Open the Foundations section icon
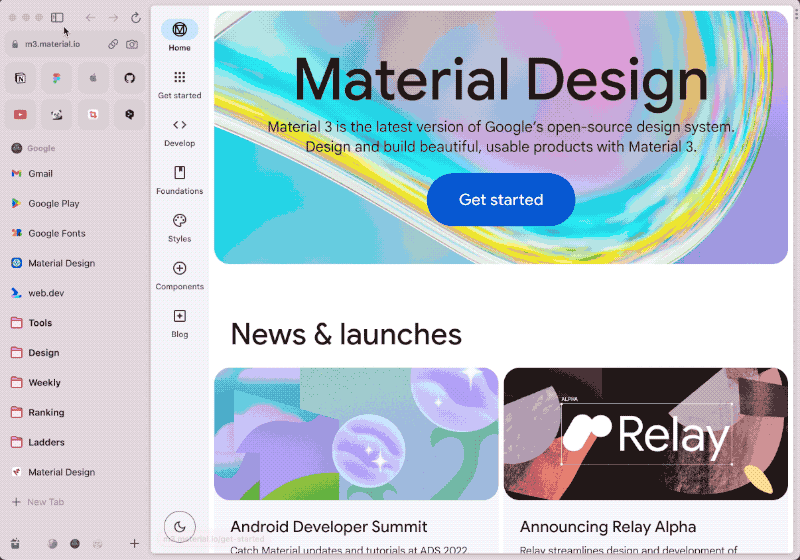The height and width of the screenshot is (560, 800). [180, 172]
